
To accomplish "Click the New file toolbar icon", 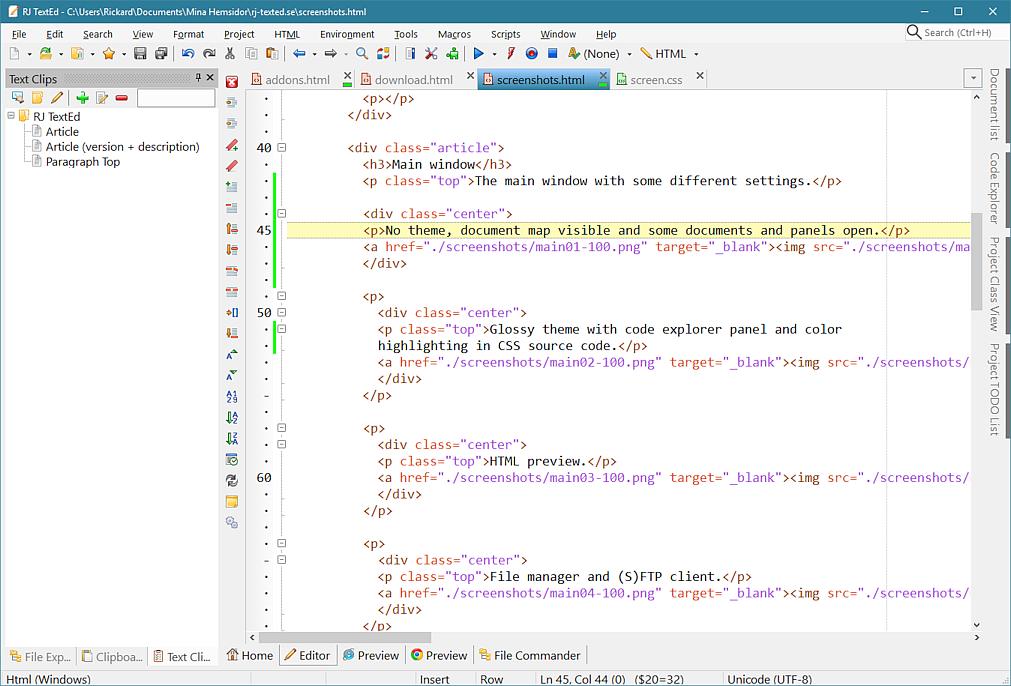I will point(14,54).
